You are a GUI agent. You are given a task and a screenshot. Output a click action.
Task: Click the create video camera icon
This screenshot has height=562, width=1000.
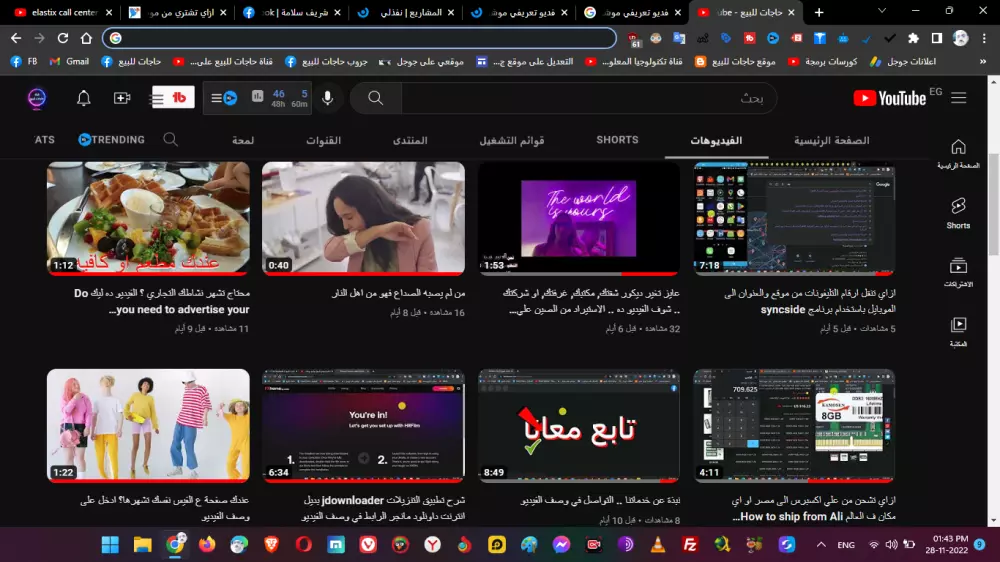click(122, 98)
